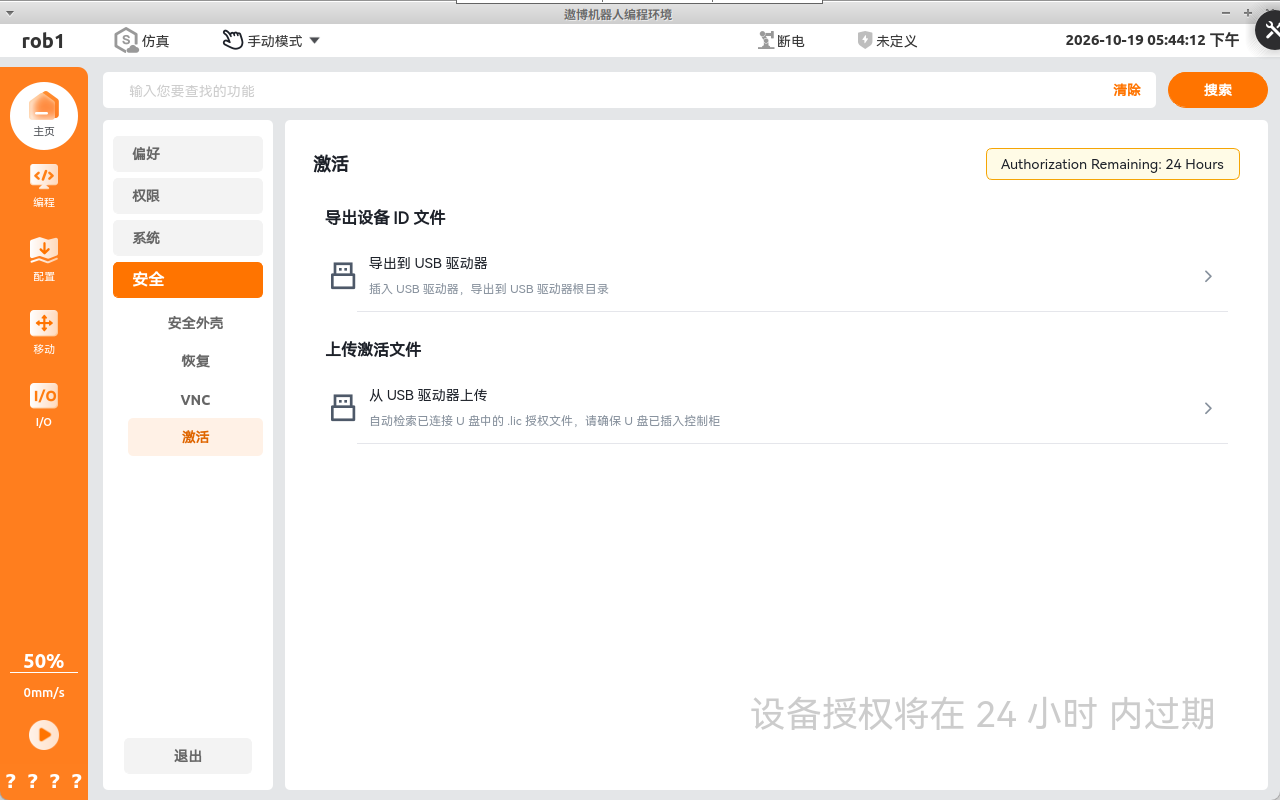Viewport: 1280px width, 800px height.
Task: Click the 50% speed indicator
Action: 44,661
